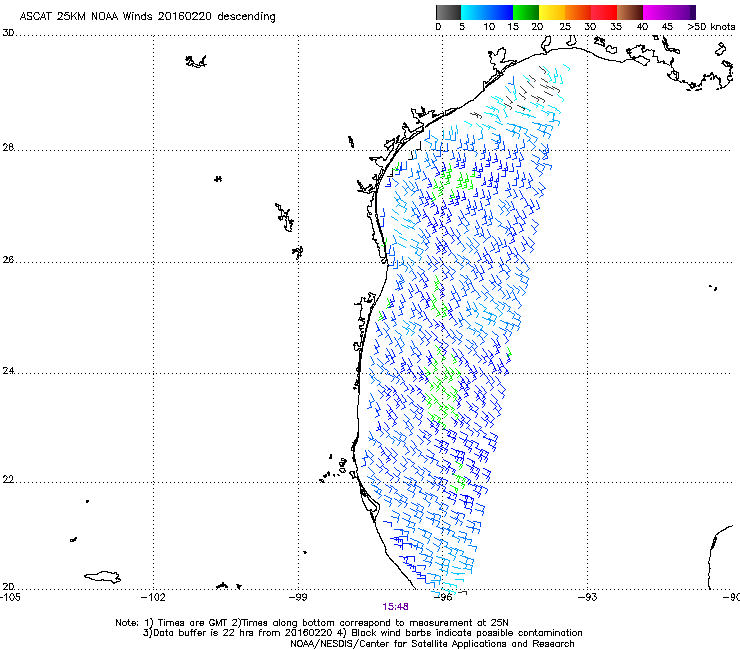Click the note line 'Times are GMT'
This screenshot has height=650, width=740.
pyautogui.click(x=193, y=623)
